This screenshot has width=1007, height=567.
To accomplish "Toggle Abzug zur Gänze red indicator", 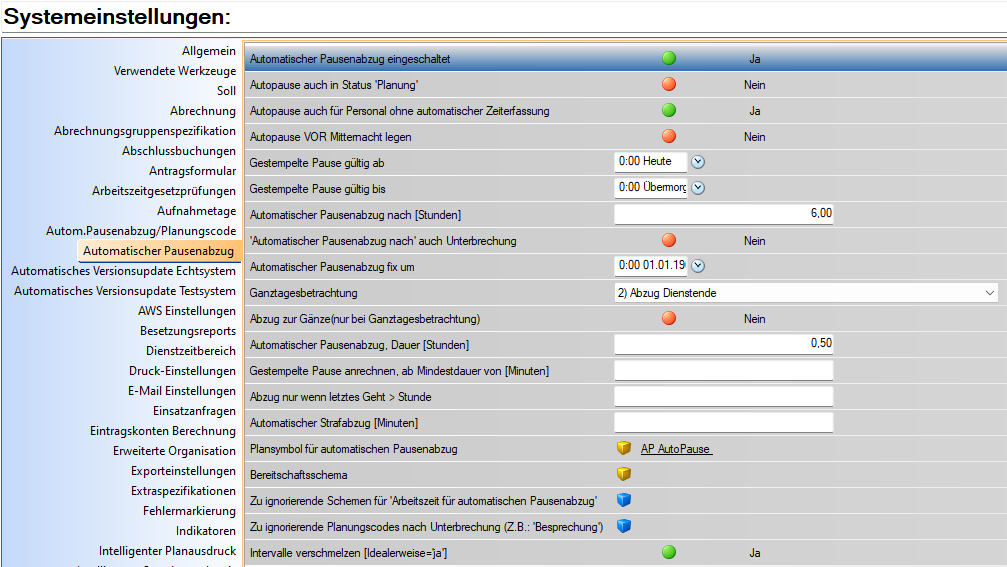I will pyautogui.click(x=669, y=319).
